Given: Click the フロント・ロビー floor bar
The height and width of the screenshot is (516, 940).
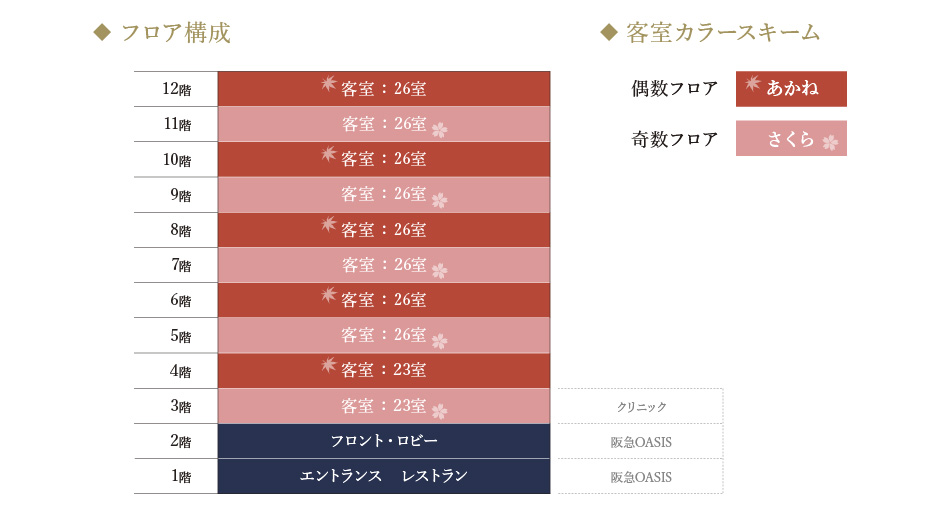Looking at the screenshot, I should [384, 441].
